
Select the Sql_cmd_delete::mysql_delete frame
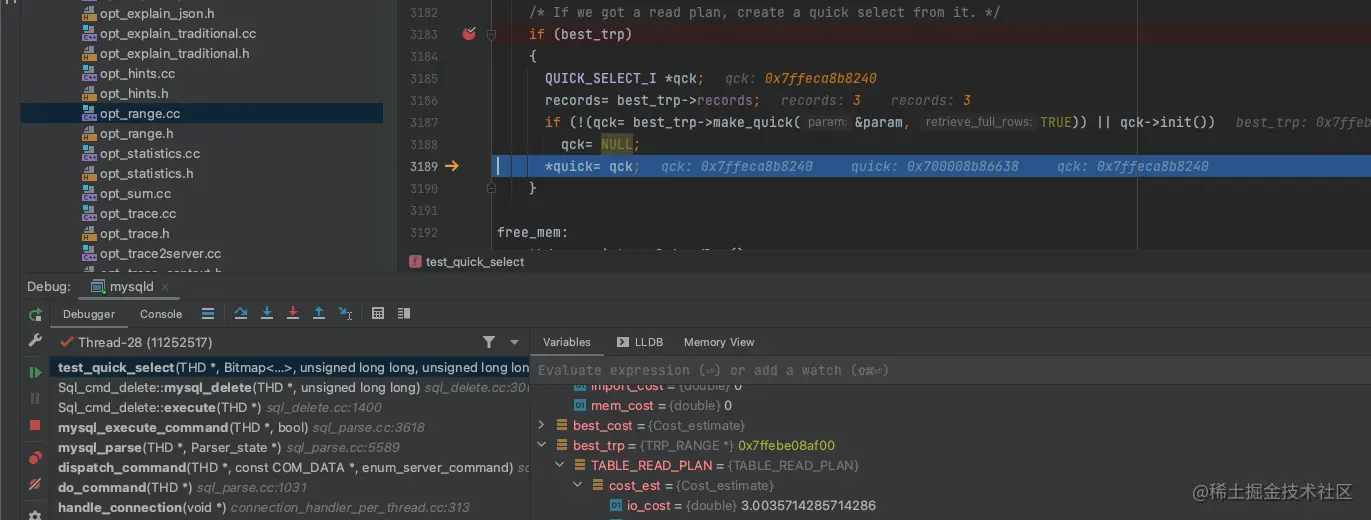pyautogui.click(x=291, y=388)
